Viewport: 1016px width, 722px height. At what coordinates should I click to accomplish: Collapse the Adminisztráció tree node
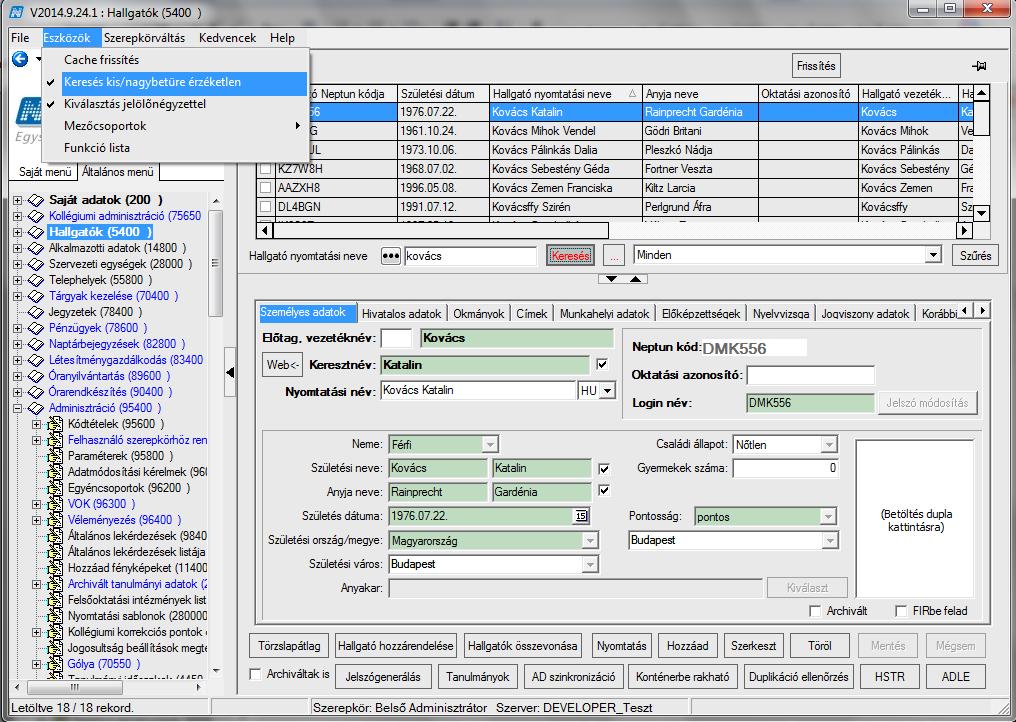(17, 408)
